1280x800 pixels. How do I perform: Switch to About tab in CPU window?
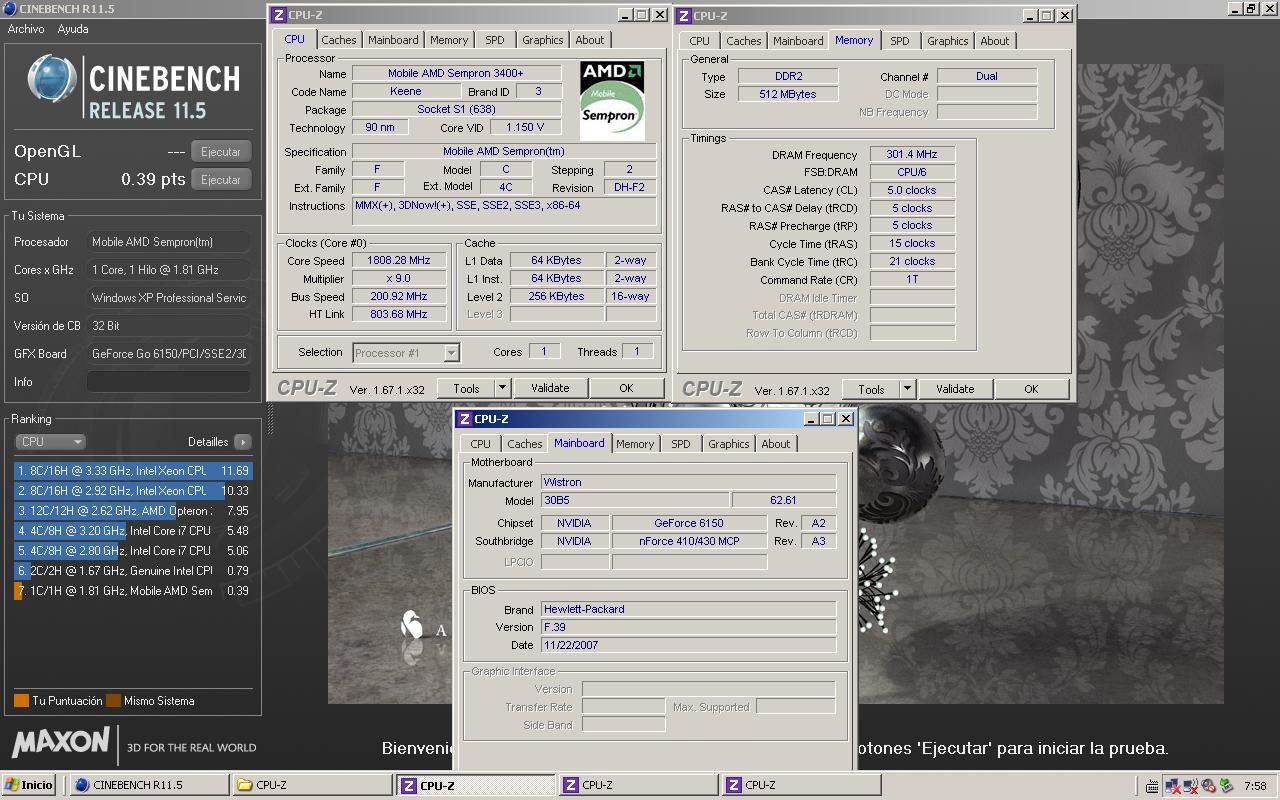pos(589,40)
